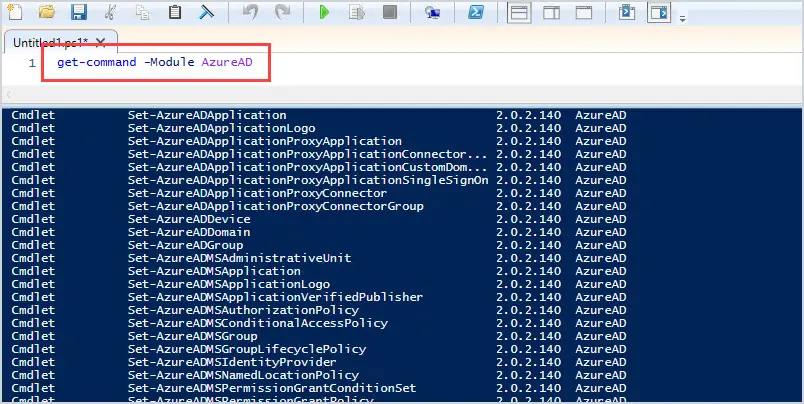Cut selection using the scissors icon

tap(110, 12)
